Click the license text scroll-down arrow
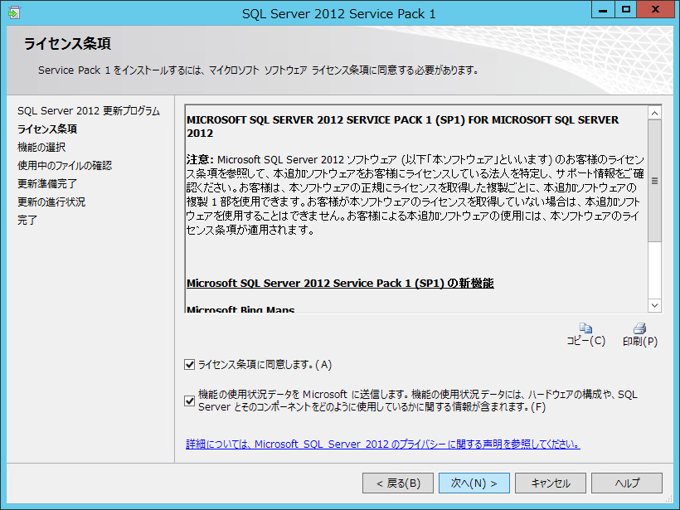 pyautogui.click(x=654, y=305)
